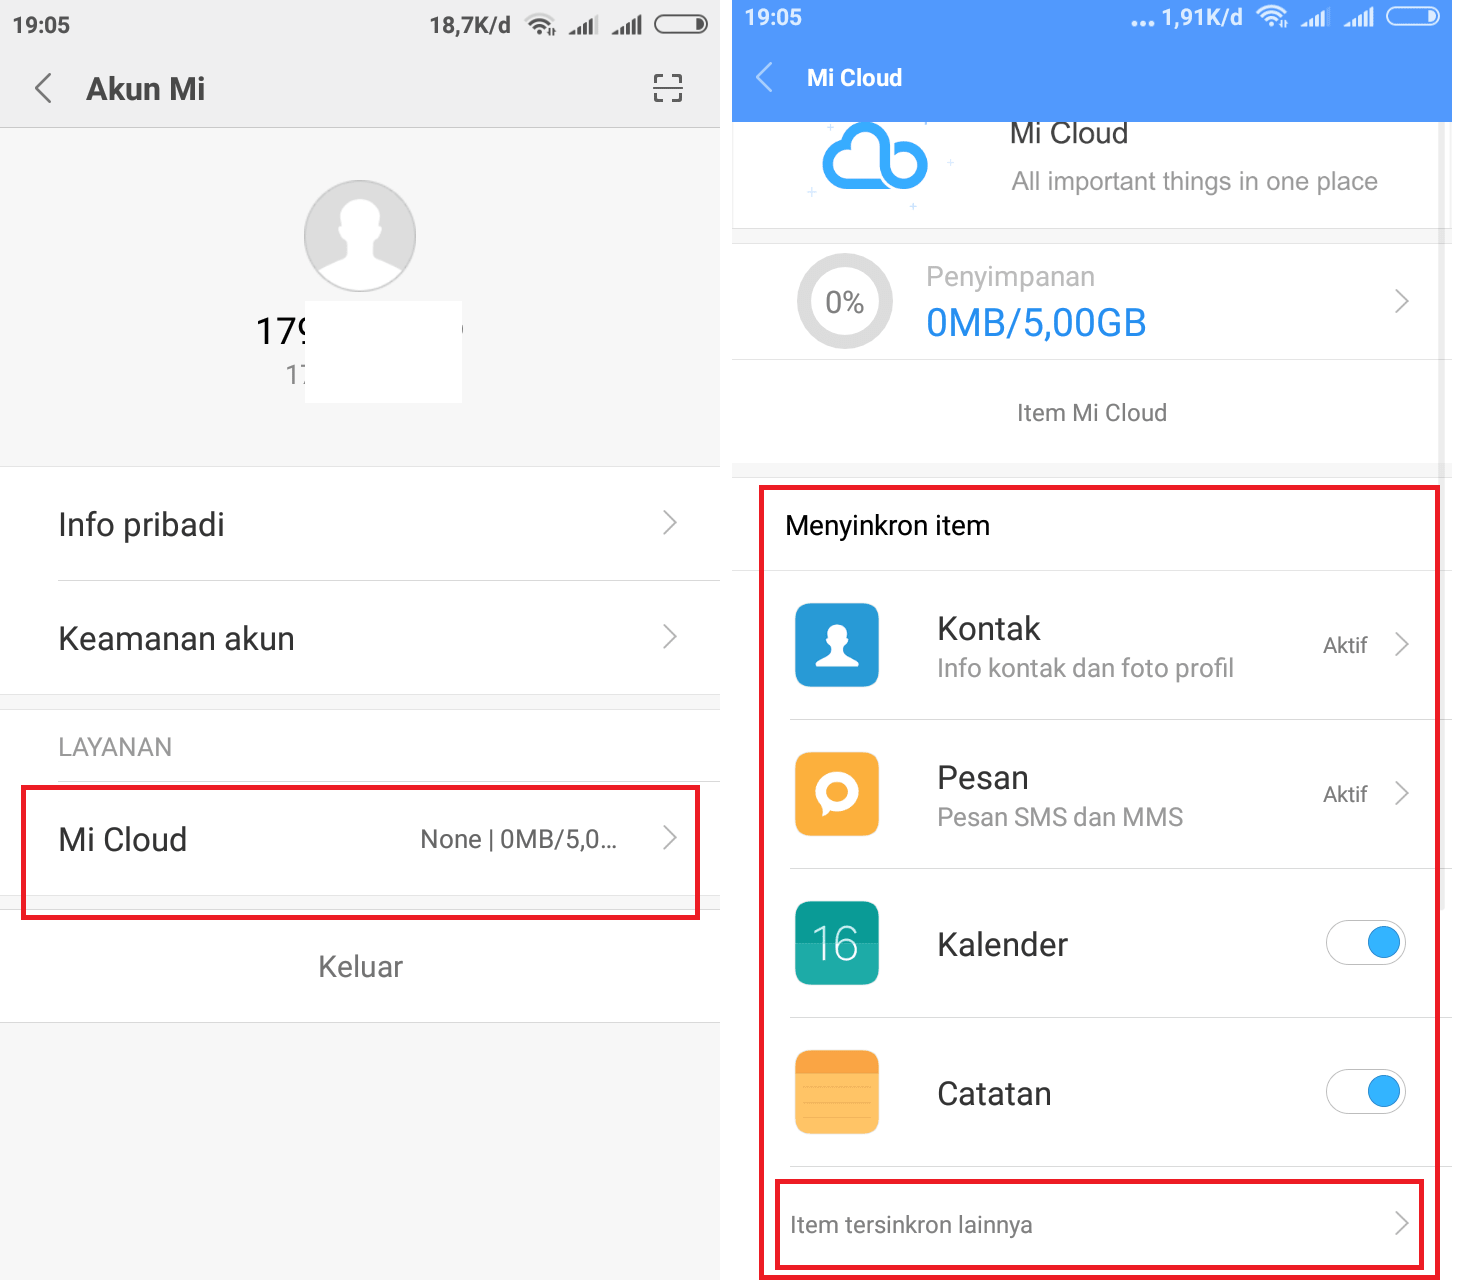Image resolution: width=1460 pixels, height=1280 pixels.
Task: Toggle the Kalender sync switch
Action: click(x=1366, y=942)
